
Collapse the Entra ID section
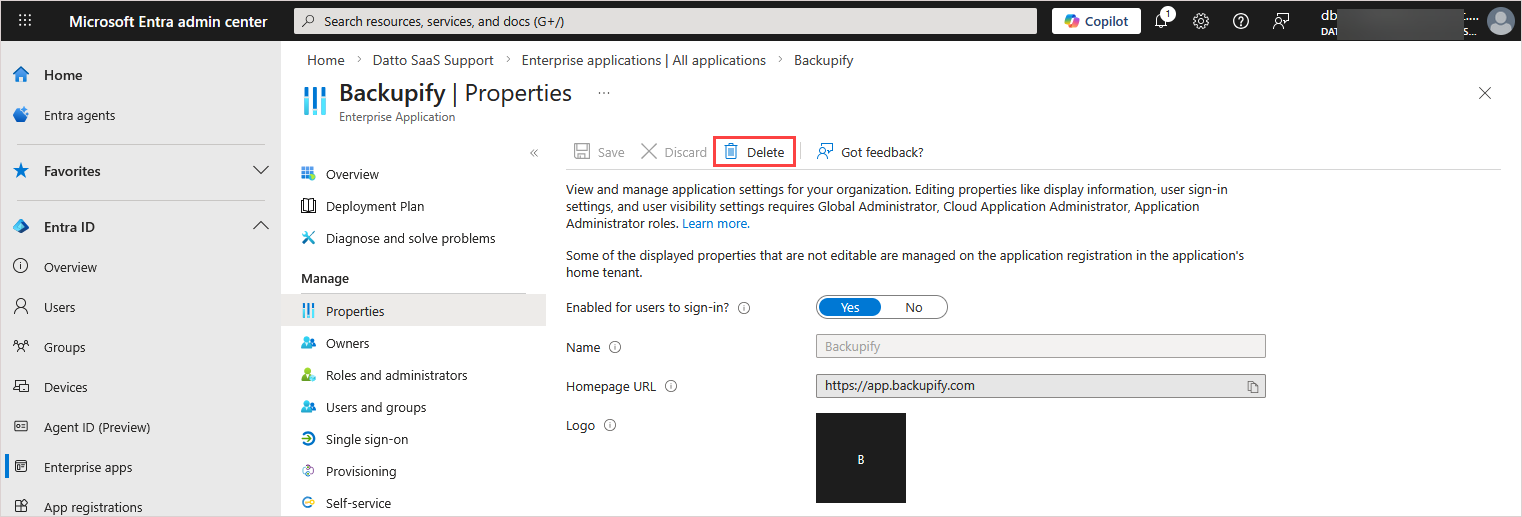(x=261, y=227)
